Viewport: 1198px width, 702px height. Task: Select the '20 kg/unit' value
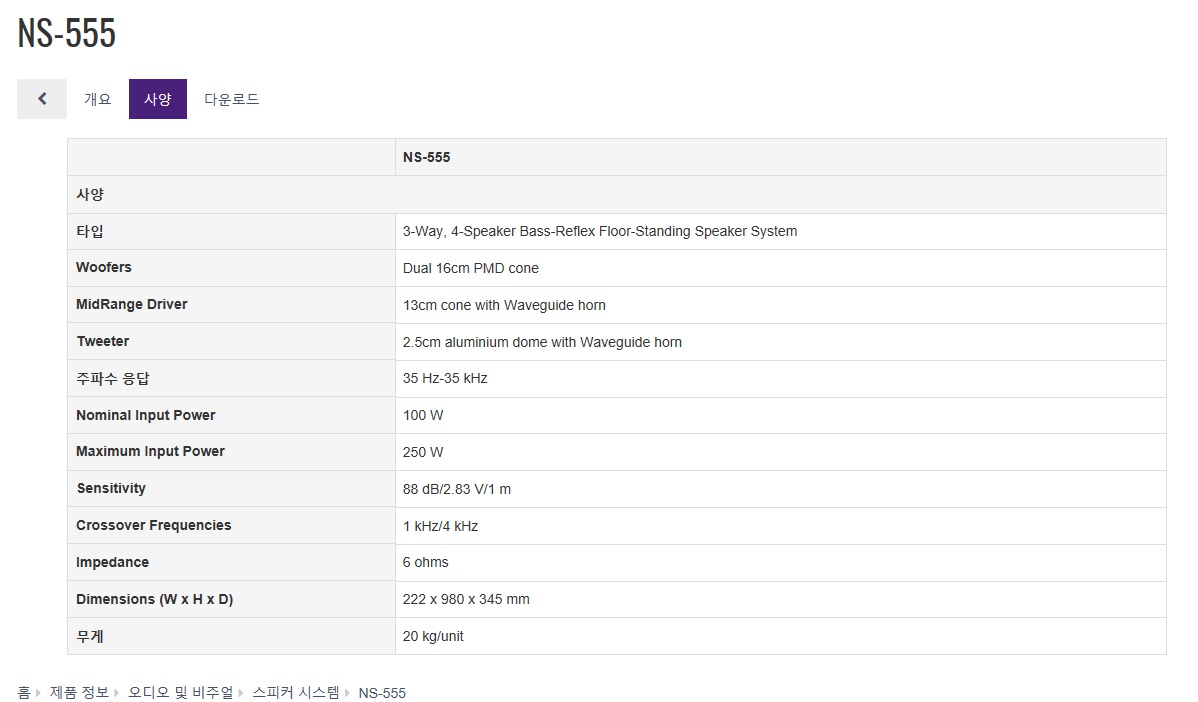pyautogui.click(x=433, y=636)
